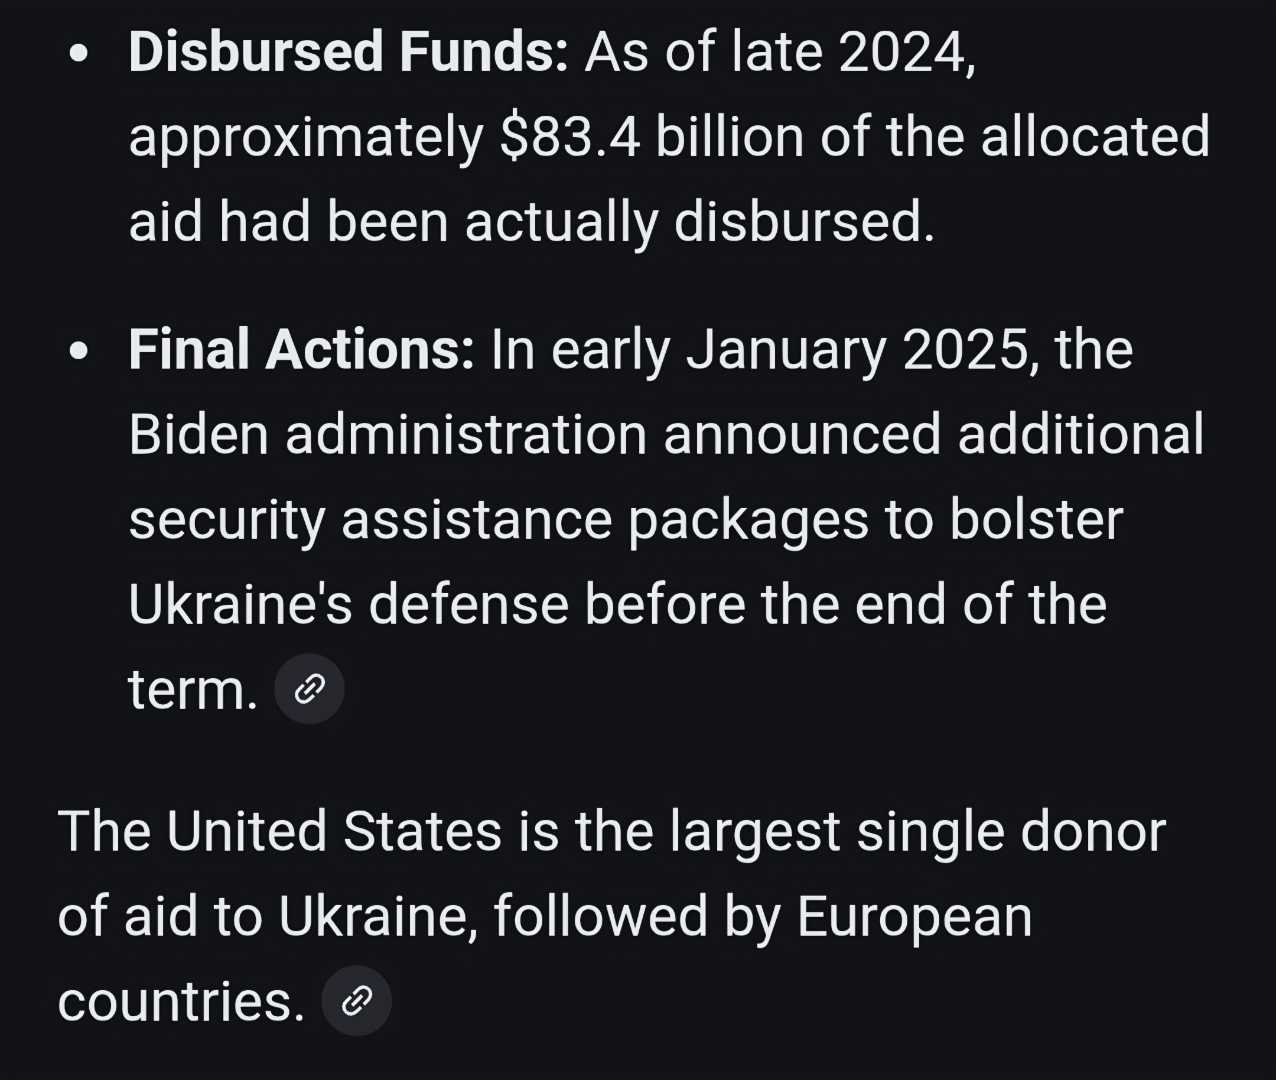Click the bold "Disbursed Funds:" label
Image resolution: width=1276 pixels, height=1080 pixels.
[x=348, y=52]
